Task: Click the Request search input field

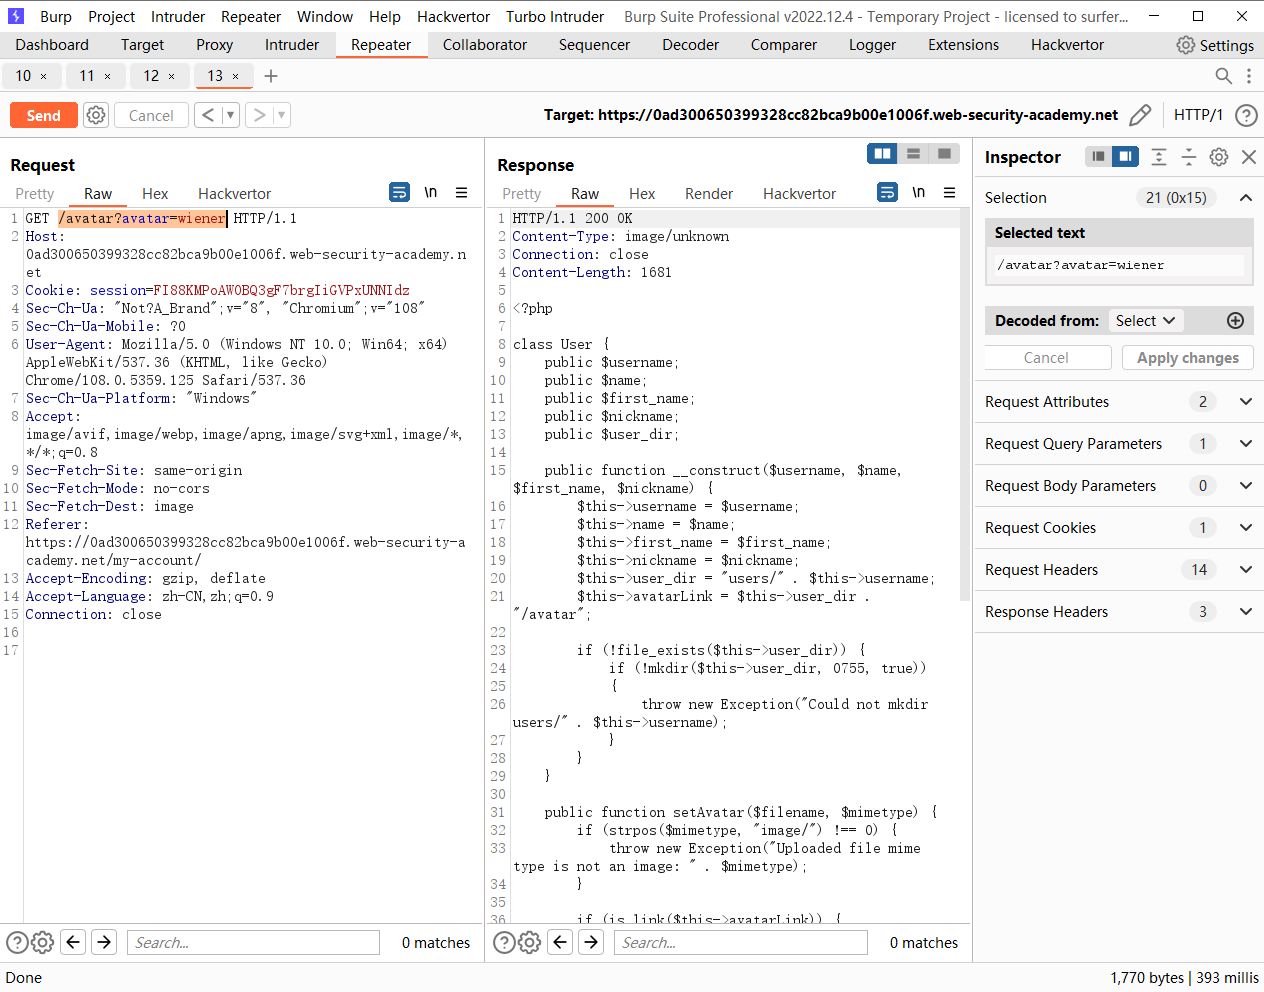Action: [x=253, y=942]
